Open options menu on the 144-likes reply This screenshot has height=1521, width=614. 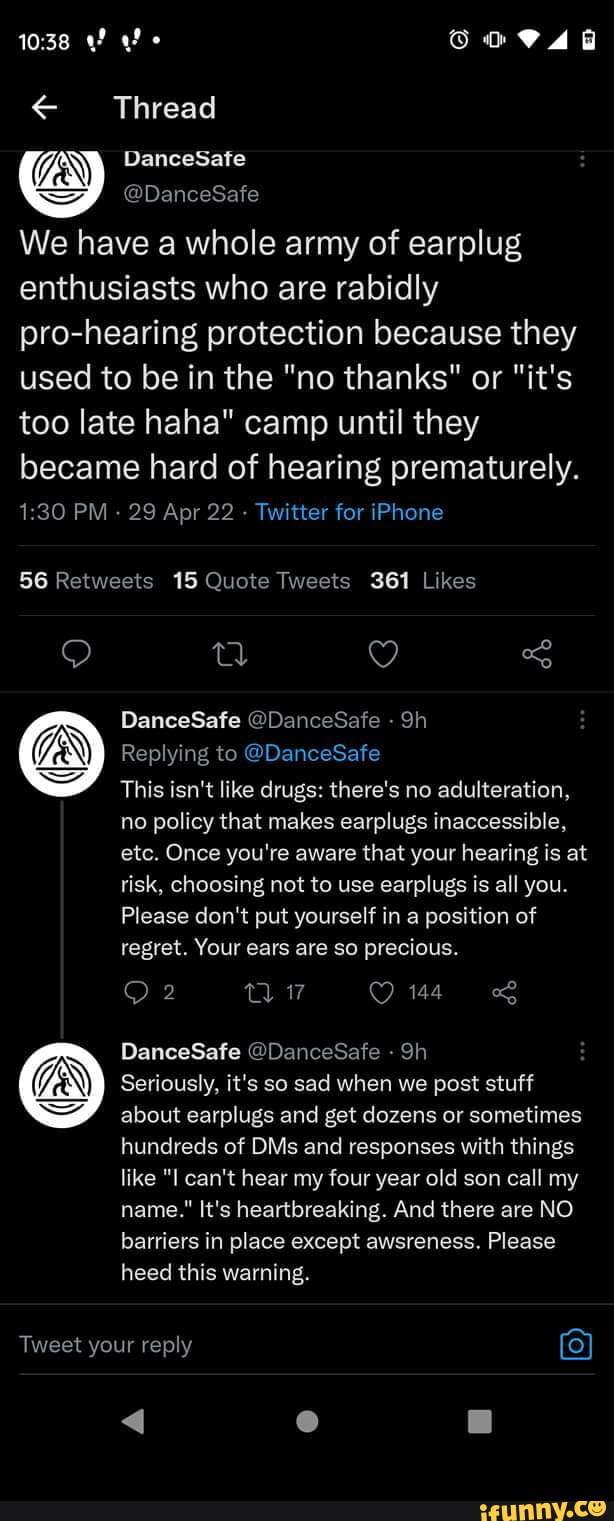click(583, 719)
